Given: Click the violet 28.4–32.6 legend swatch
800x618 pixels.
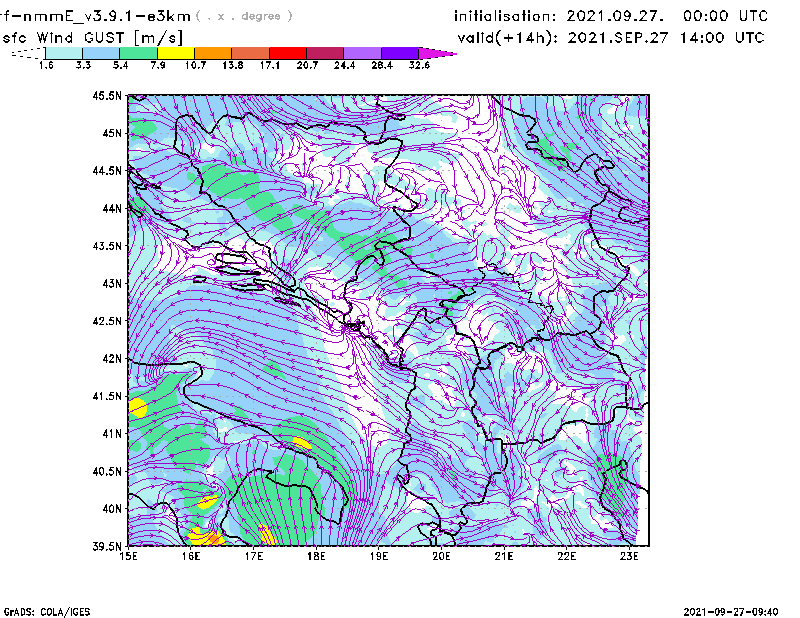Looking at the screenshot, I should 400,53.
